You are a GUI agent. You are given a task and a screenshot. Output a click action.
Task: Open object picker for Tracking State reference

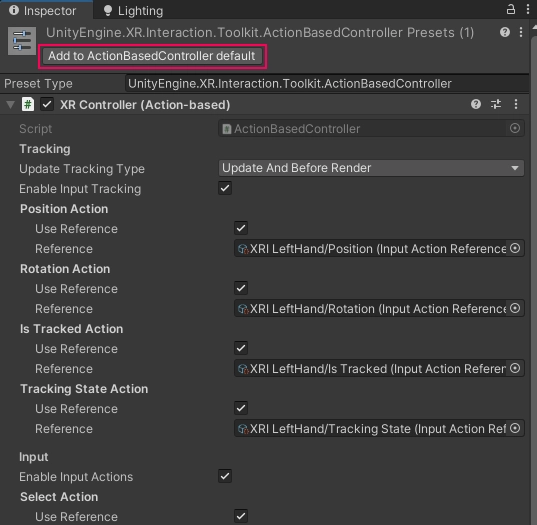[x=515, y=428]
